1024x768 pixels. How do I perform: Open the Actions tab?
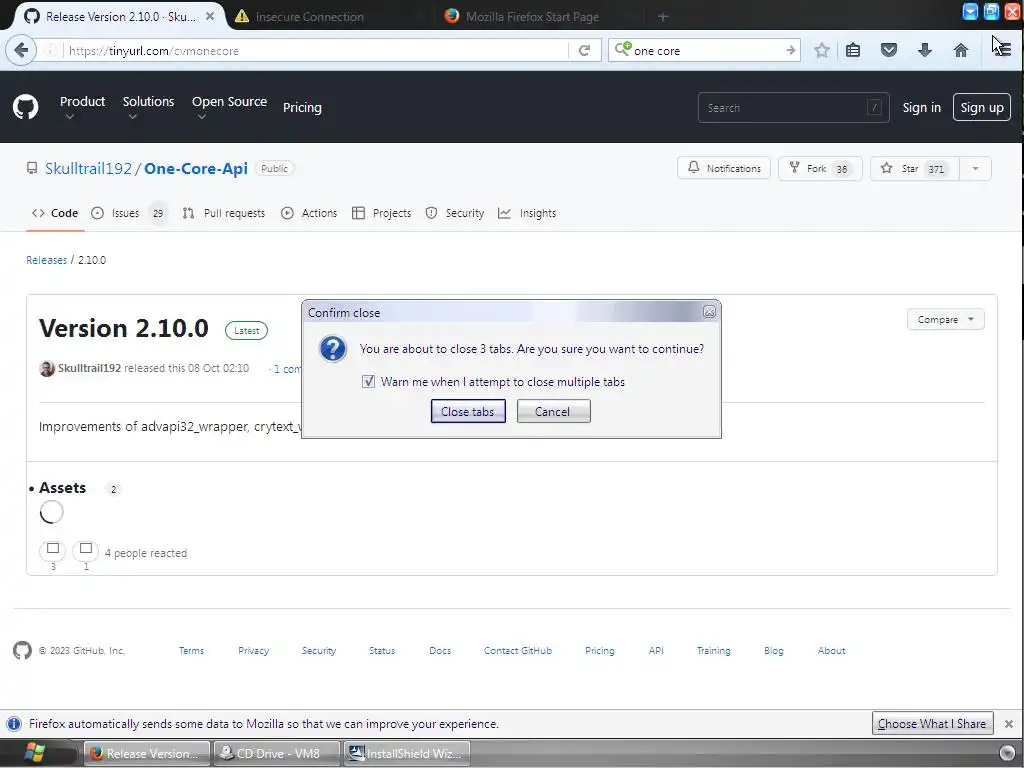[x=309, y=214]
